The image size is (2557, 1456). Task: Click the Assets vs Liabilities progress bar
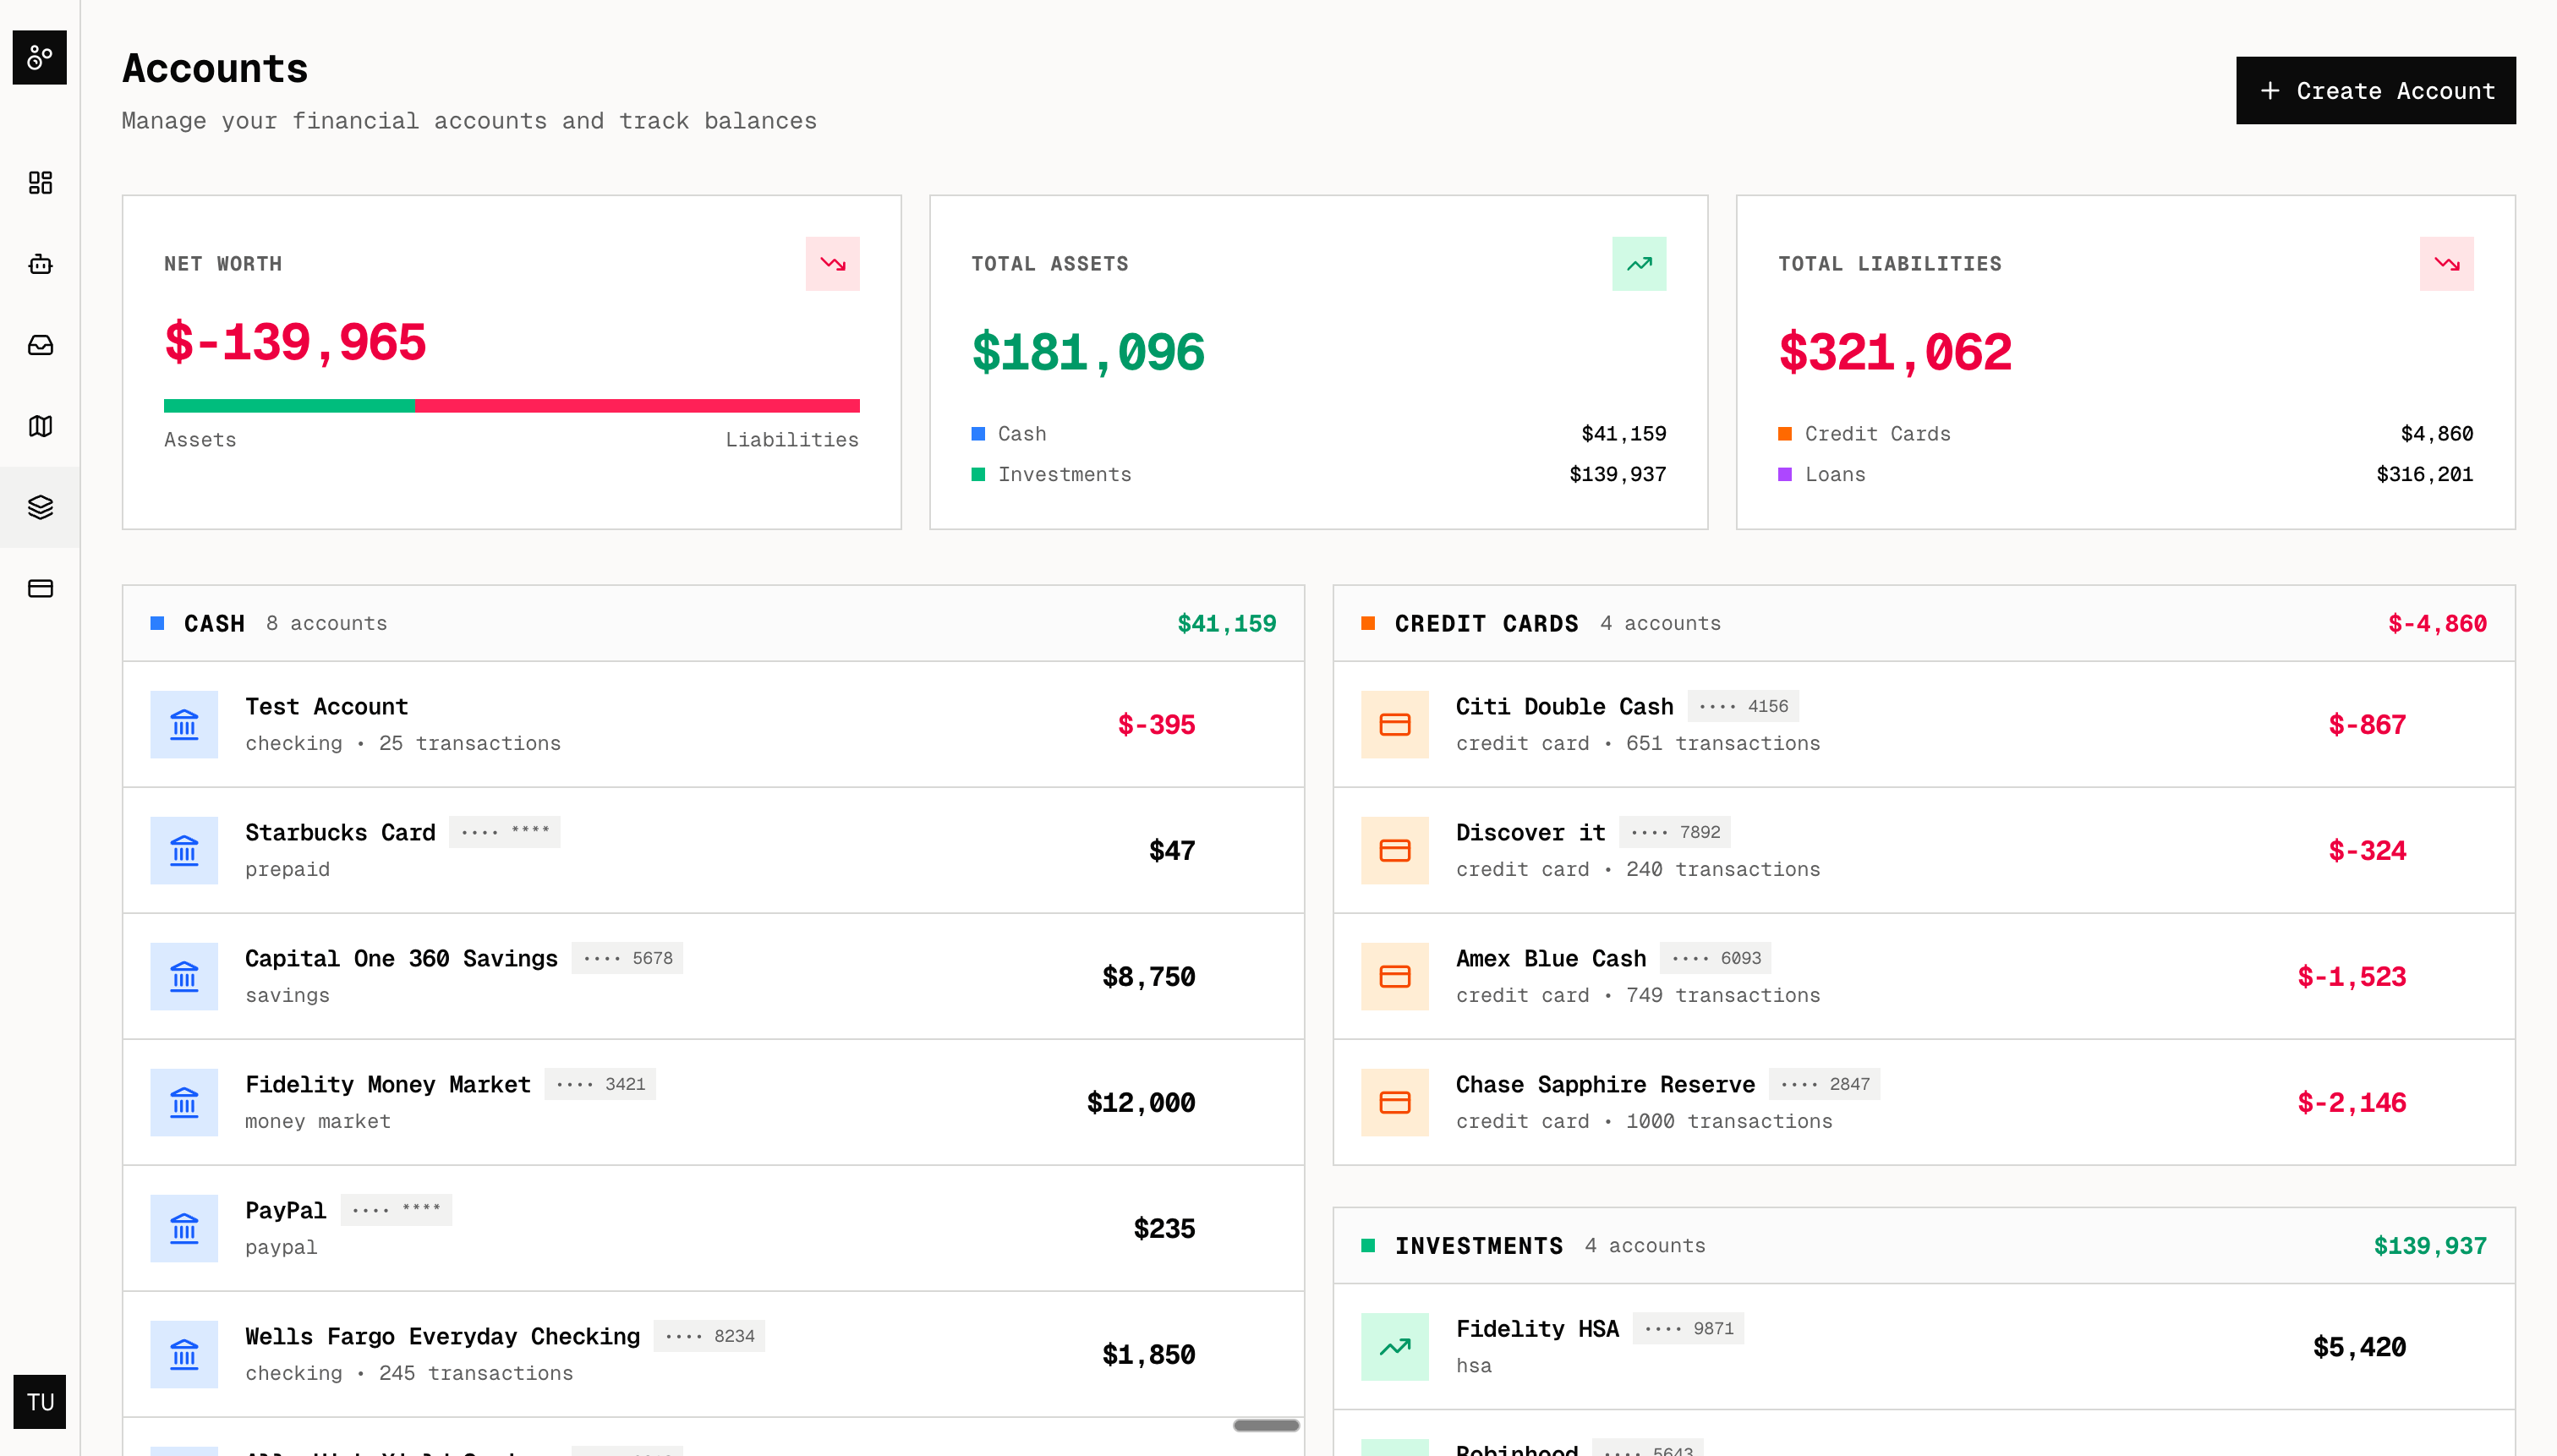511,406
